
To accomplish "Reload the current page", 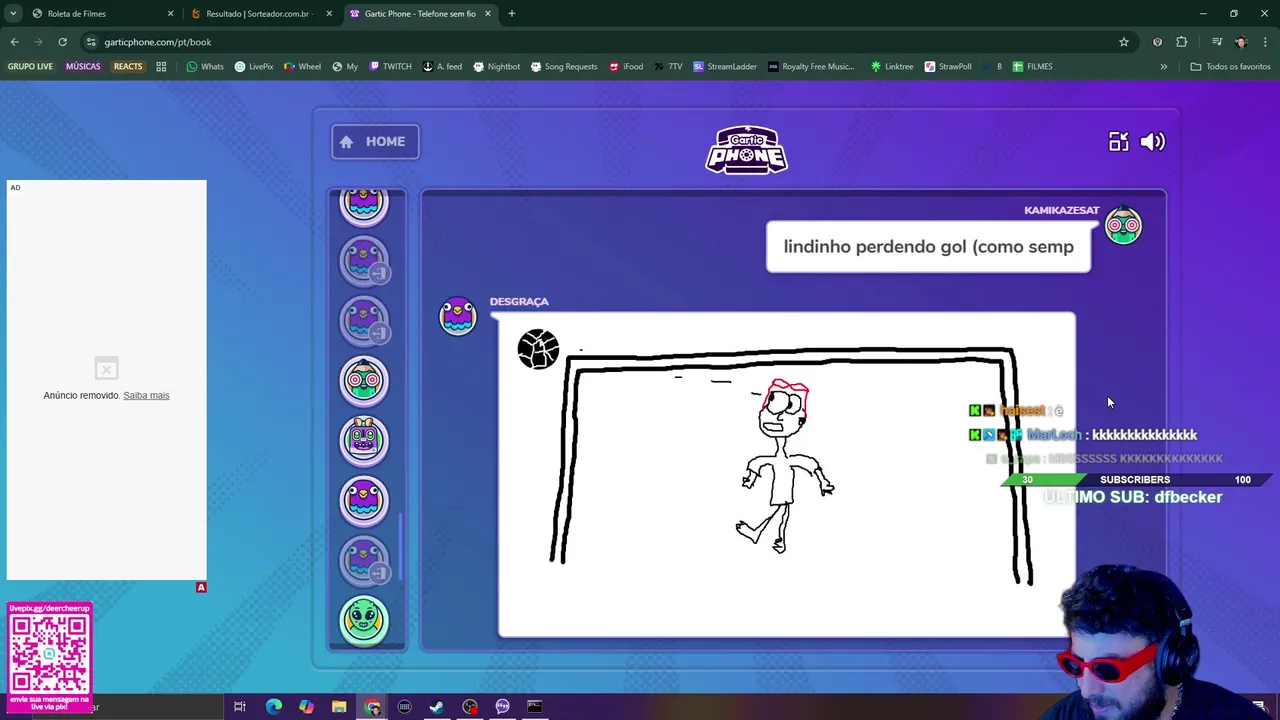I will (x=62, y=42).
